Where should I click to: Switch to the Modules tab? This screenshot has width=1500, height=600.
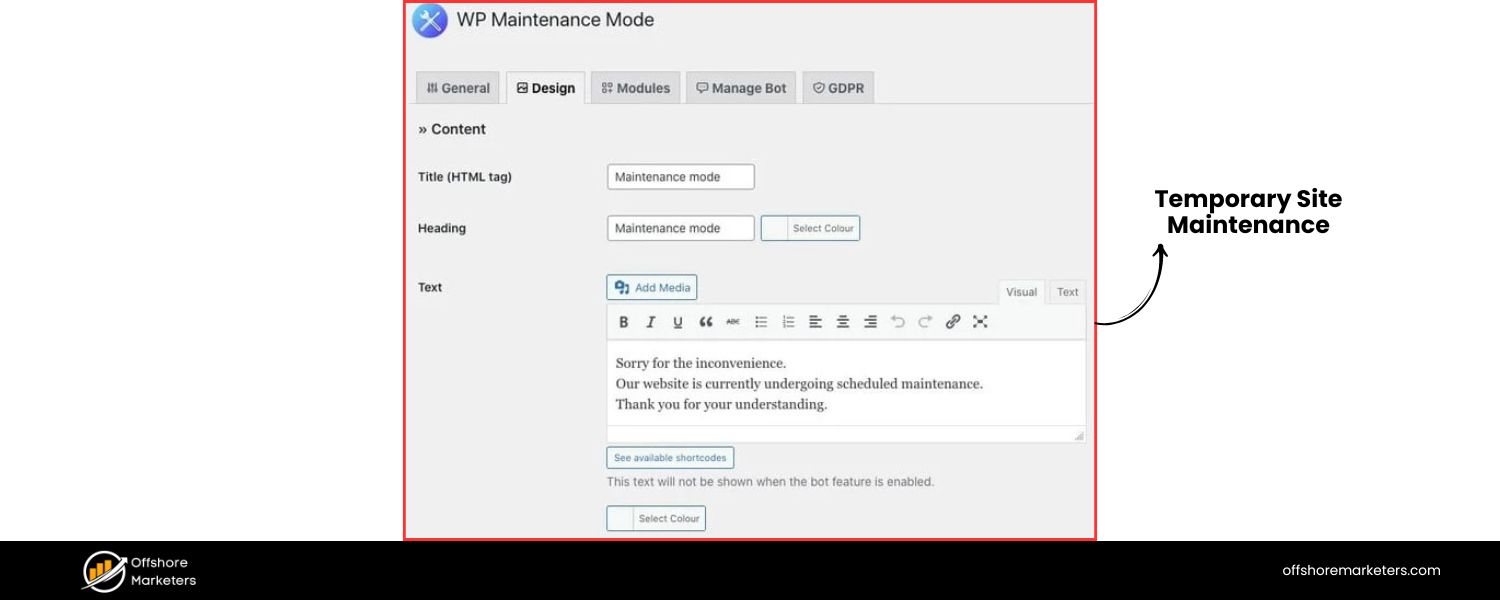click(x=635, y=88)
